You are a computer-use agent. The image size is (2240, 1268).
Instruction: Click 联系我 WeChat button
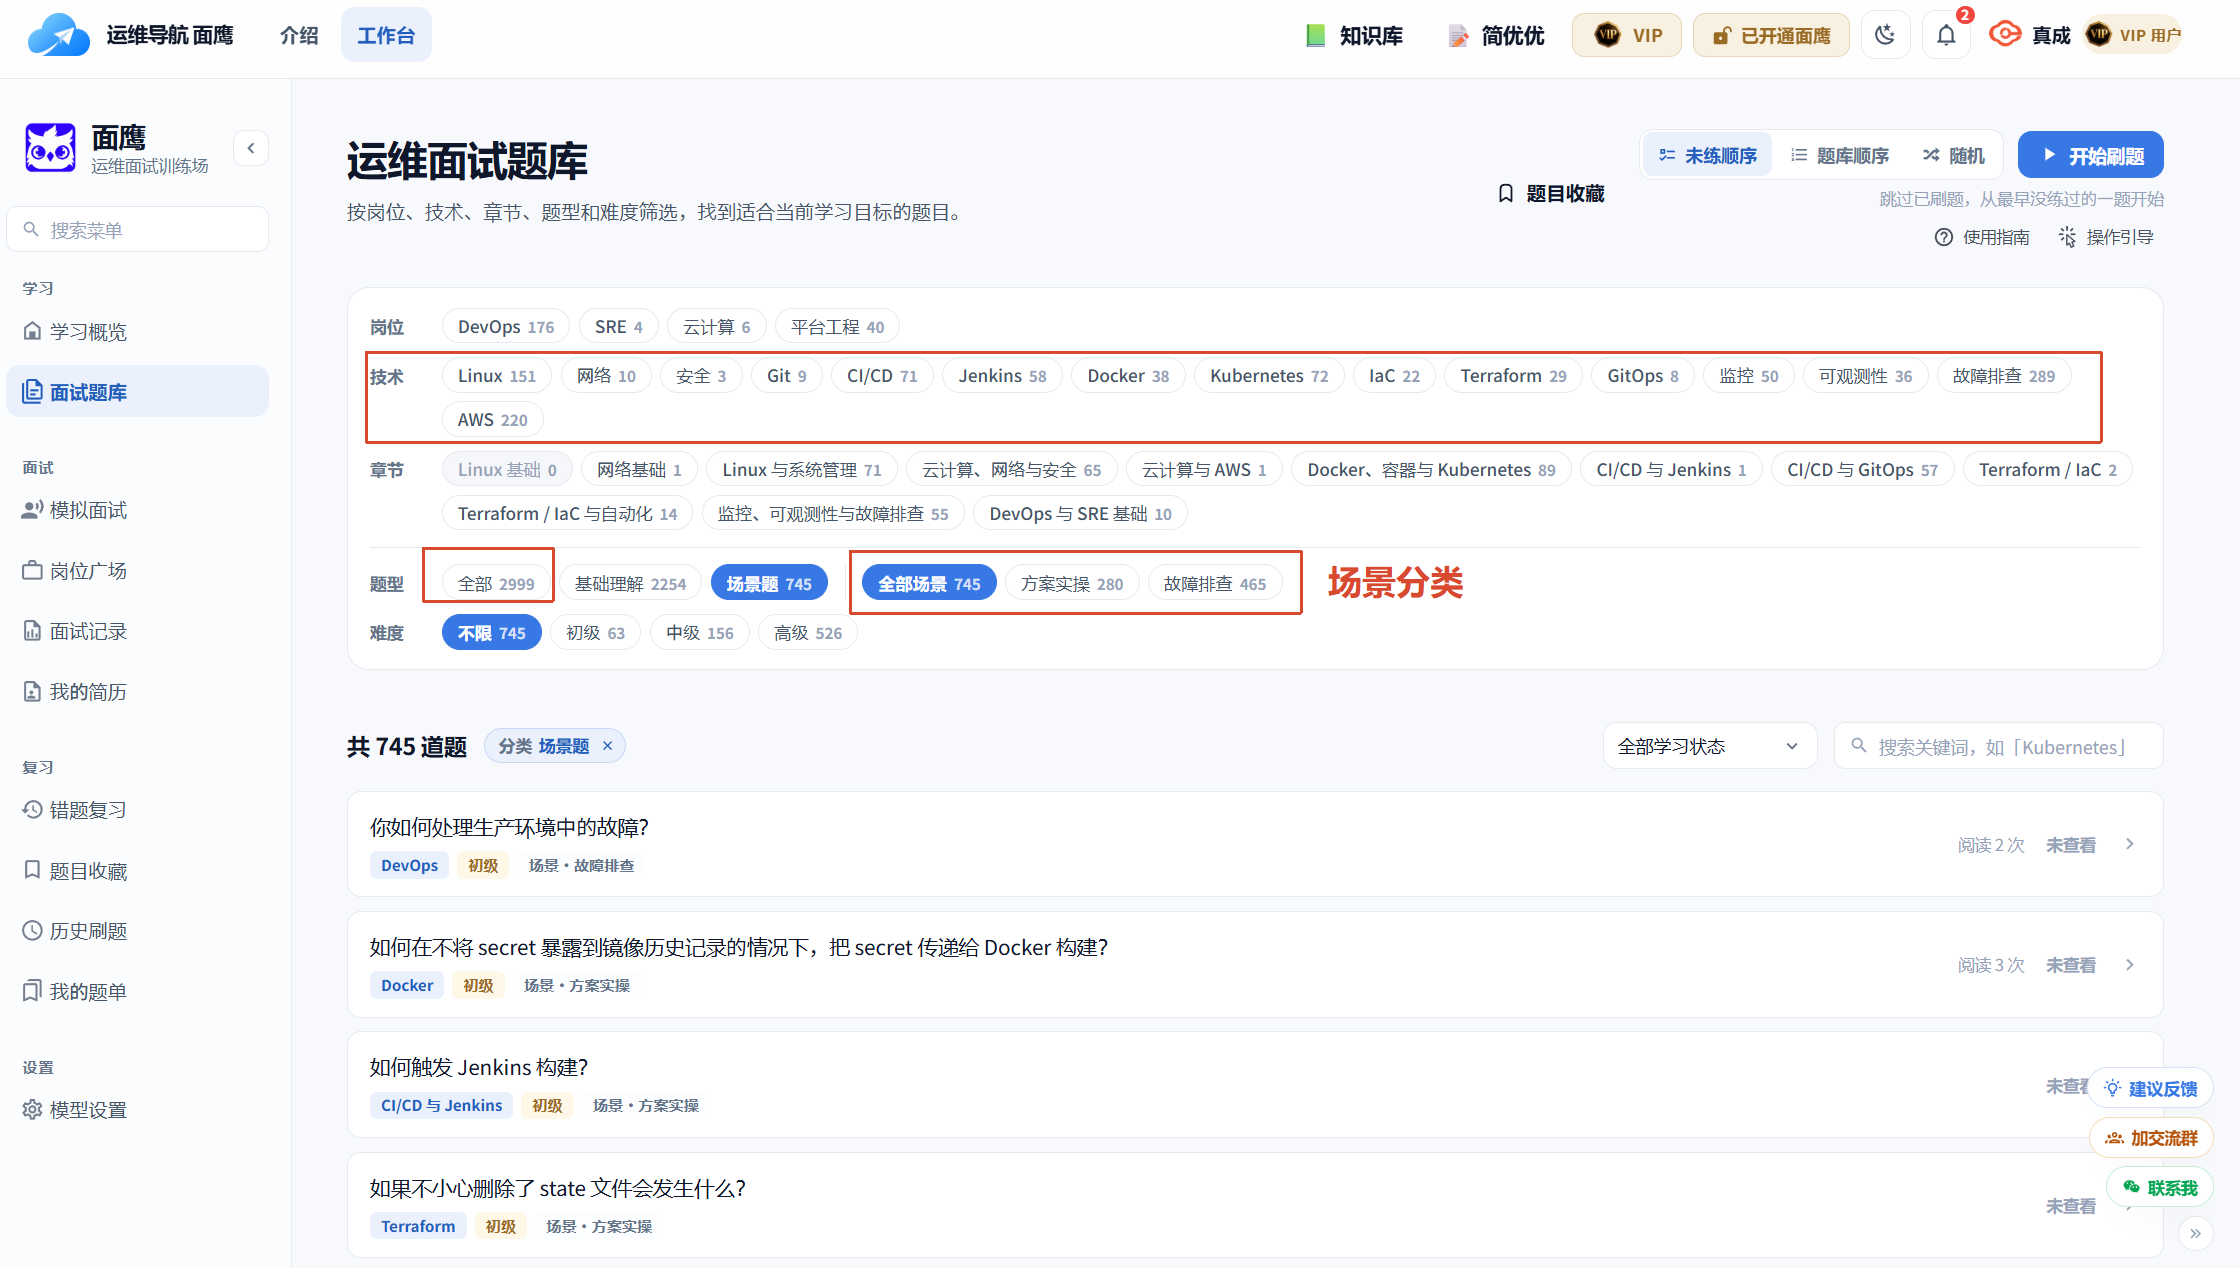pos(2160,1188)
